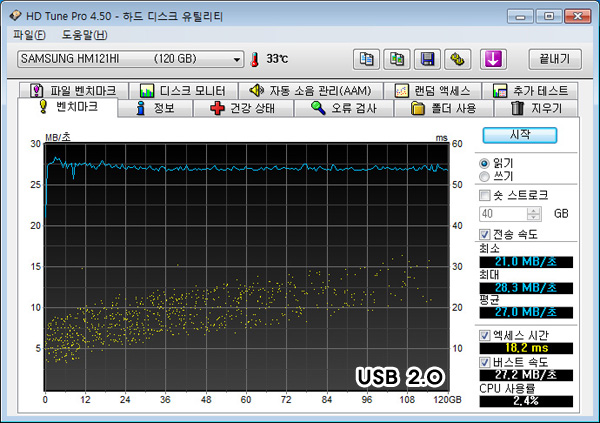600x423 pixels.
Task: Click the 시작 button
Action: click(520, 135)
